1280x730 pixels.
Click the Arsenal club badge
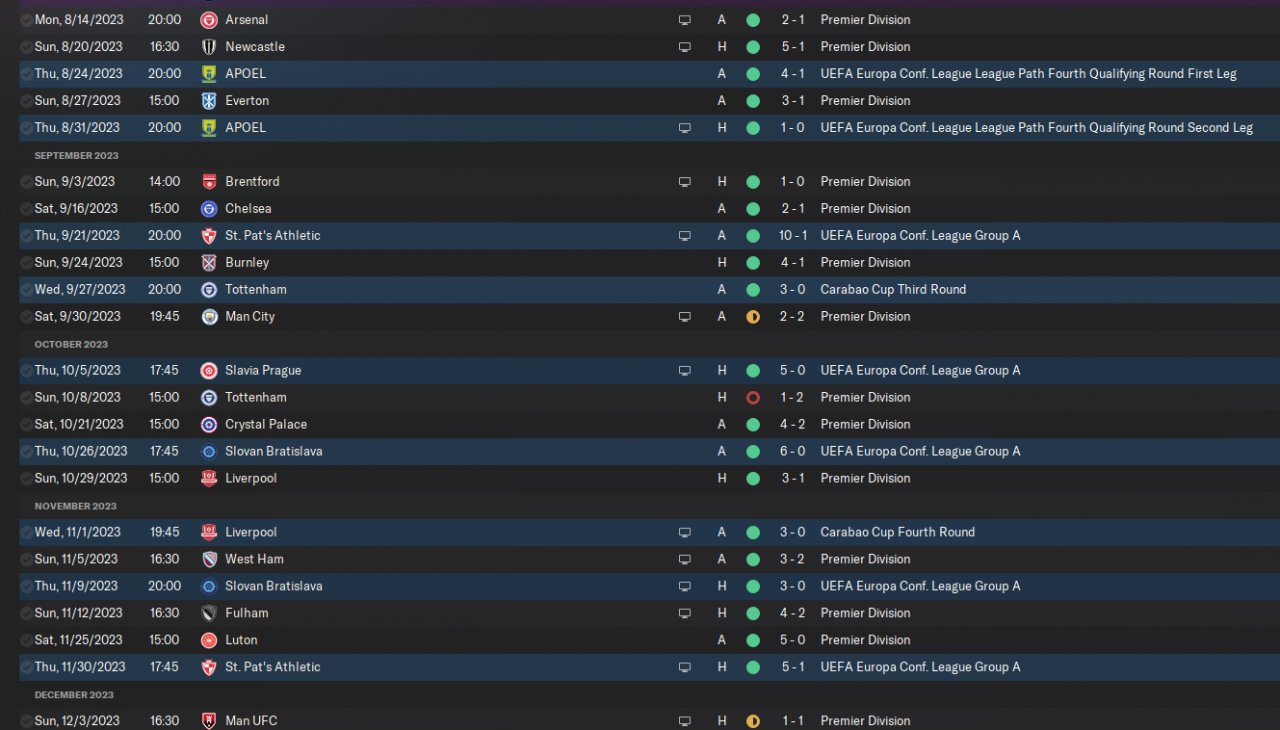click(x=209, y=20)
